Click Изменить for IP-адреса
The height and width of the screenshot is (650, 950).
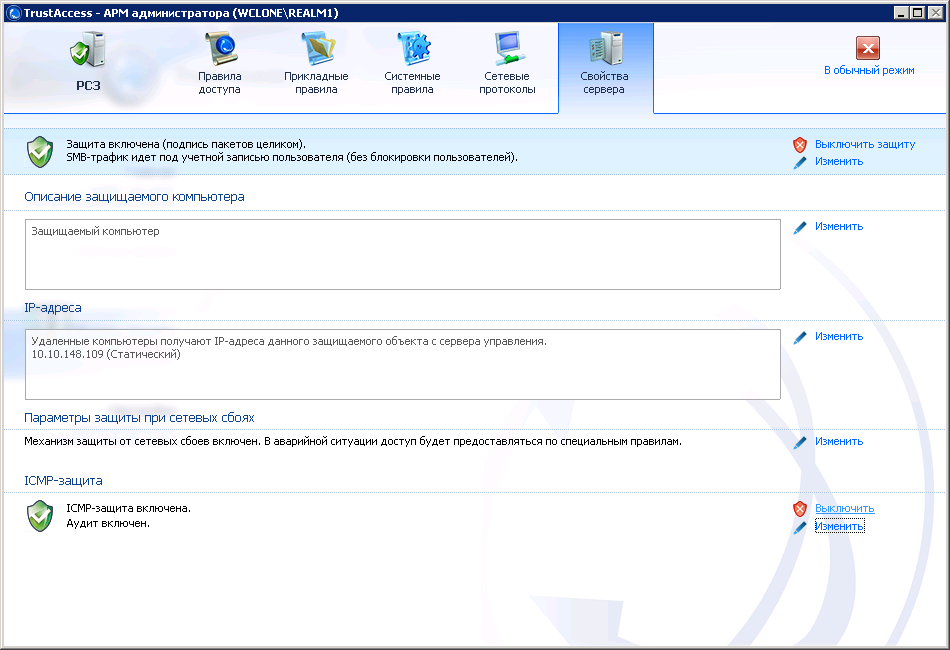pos(839,336)
